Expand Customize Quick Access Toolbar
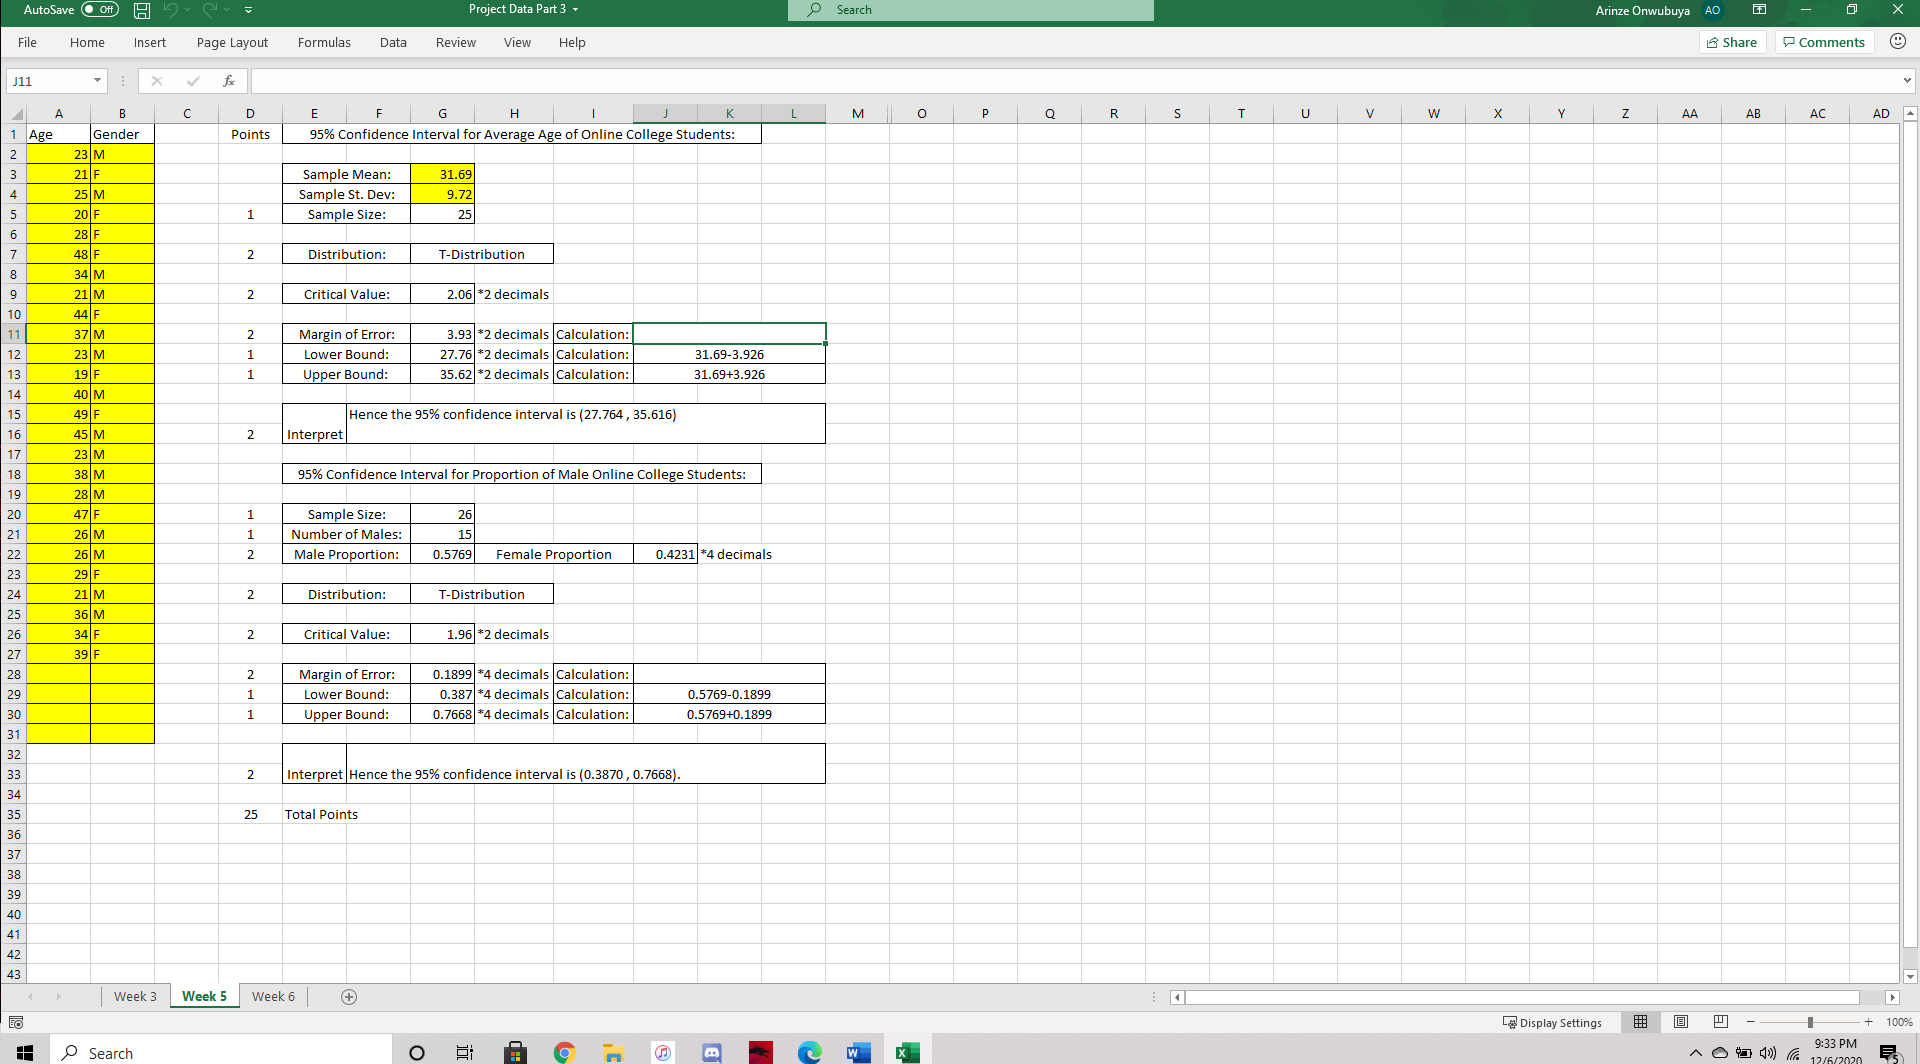The image size is (1920, 1064). 248,10
